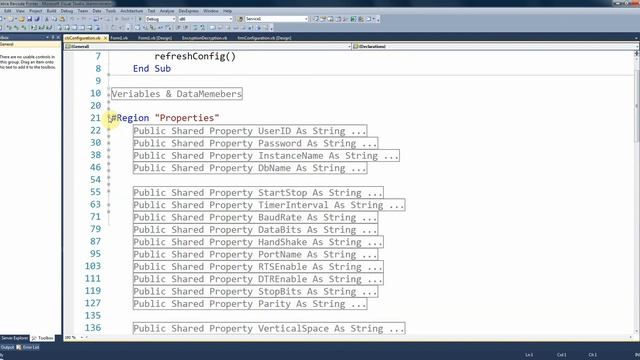Switch to frmConfiguration.vb [Design] tab

click(x=264, y=38)
